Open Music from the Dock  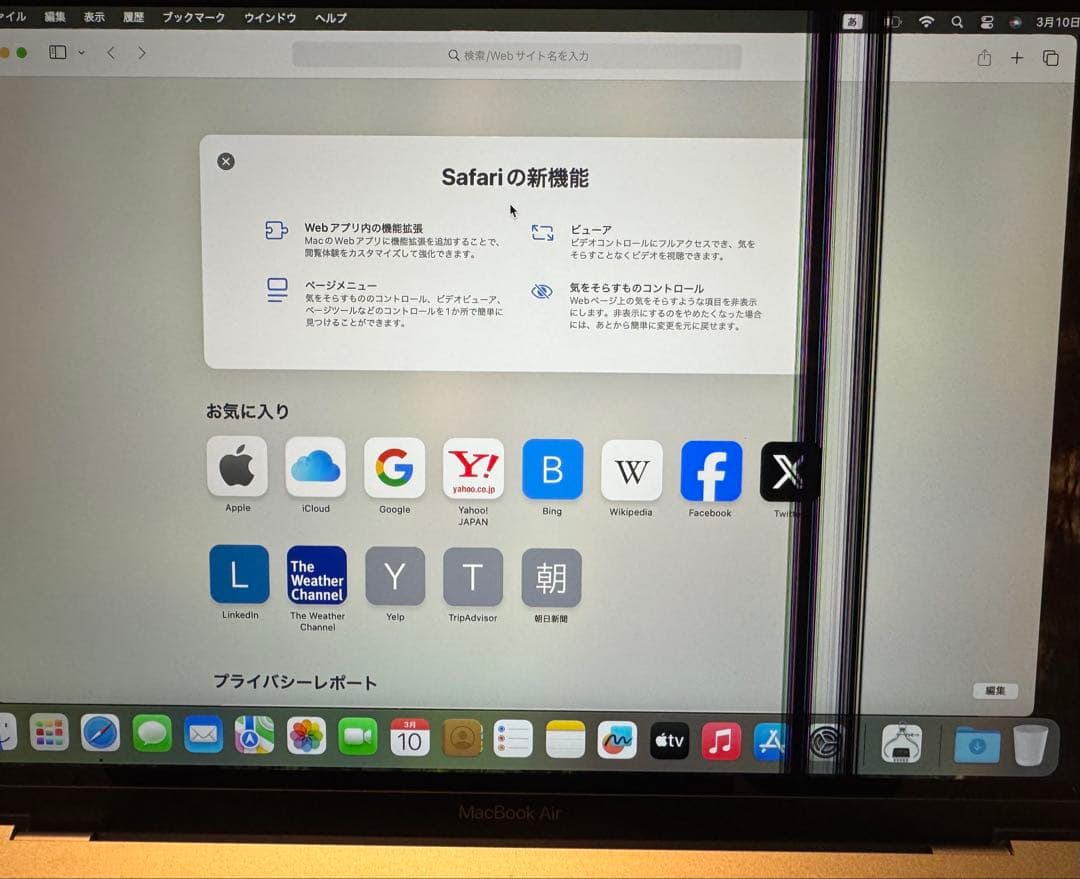[x=721, y=741]
